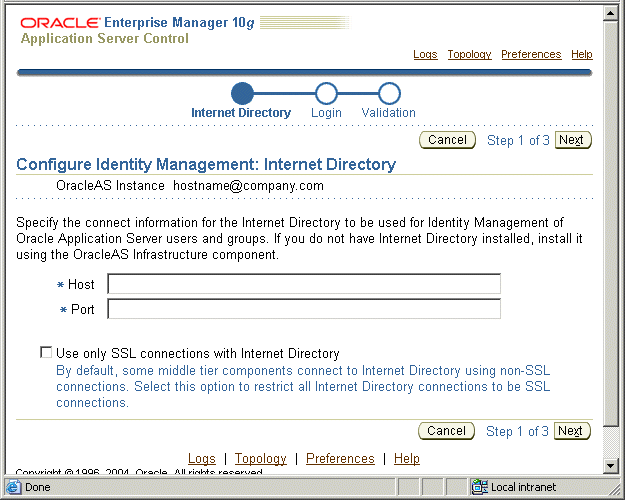The height and width of the screenshot is (500, 625).
Task: Open the Preferences link in header
Action: coord(531,54)
